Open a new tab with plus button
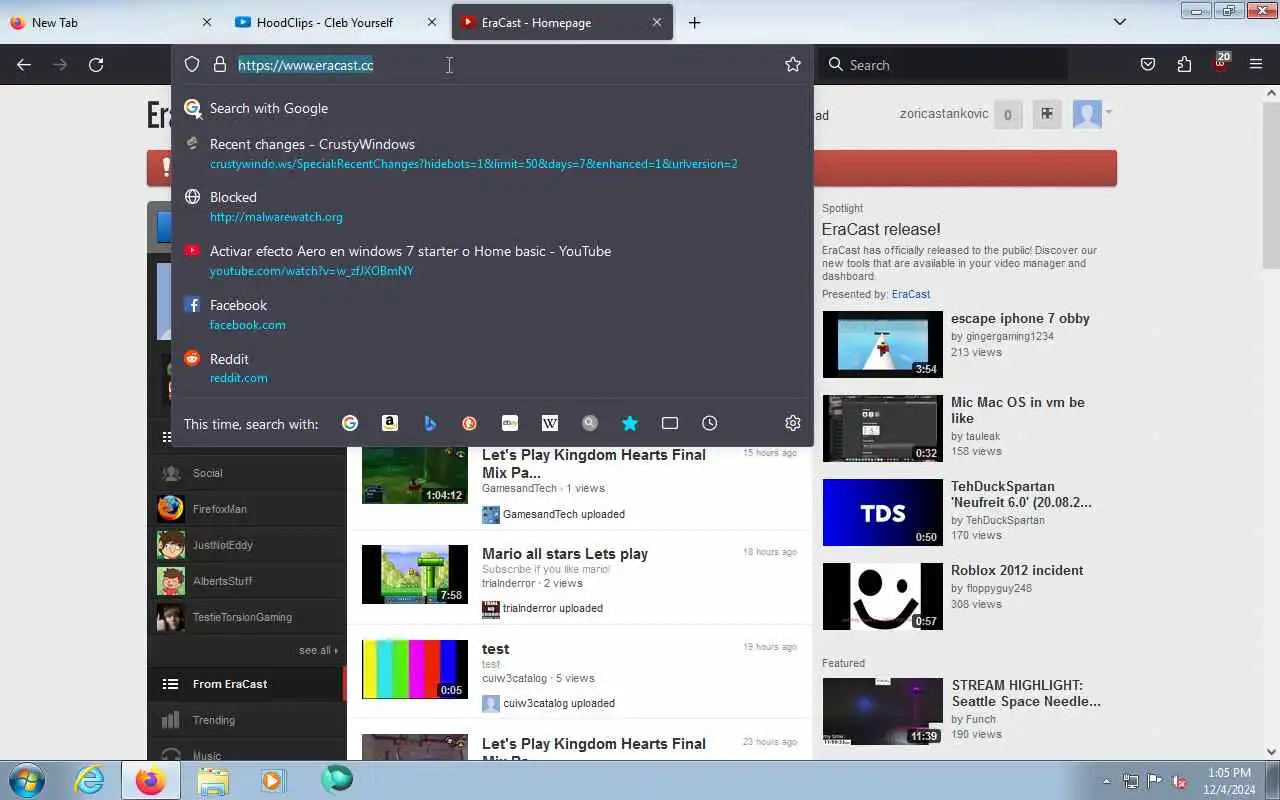This screenshot has width=1280, height=800. [x=695, y=22]
